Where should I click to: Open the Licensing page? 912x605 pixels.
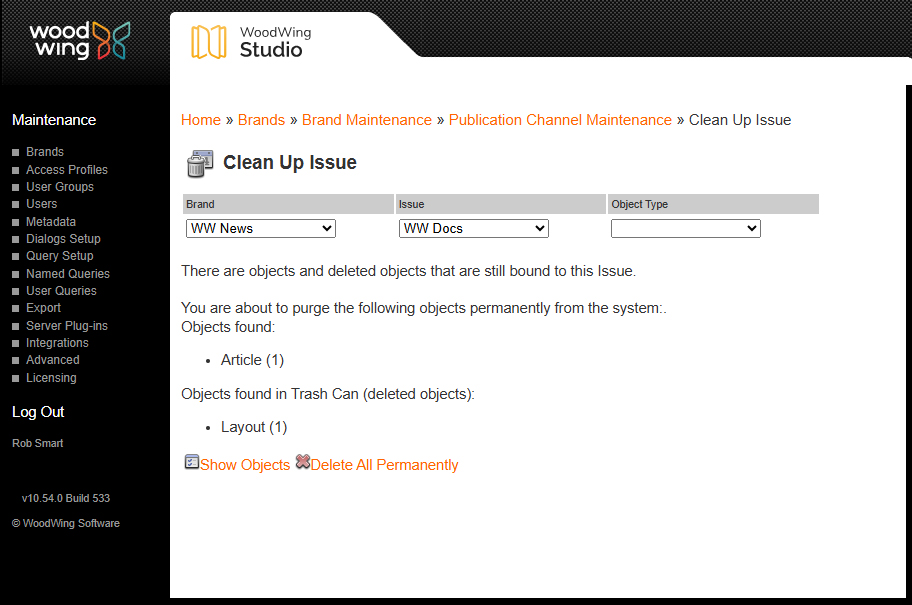click(50, 377)
